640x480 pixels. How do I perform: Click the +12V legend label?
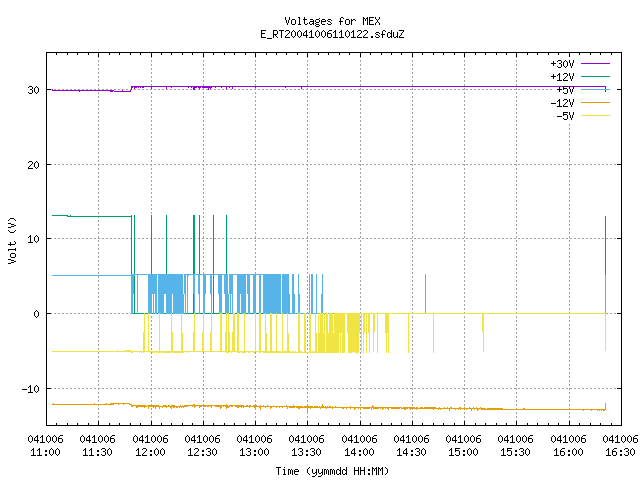tap(562, 77)
